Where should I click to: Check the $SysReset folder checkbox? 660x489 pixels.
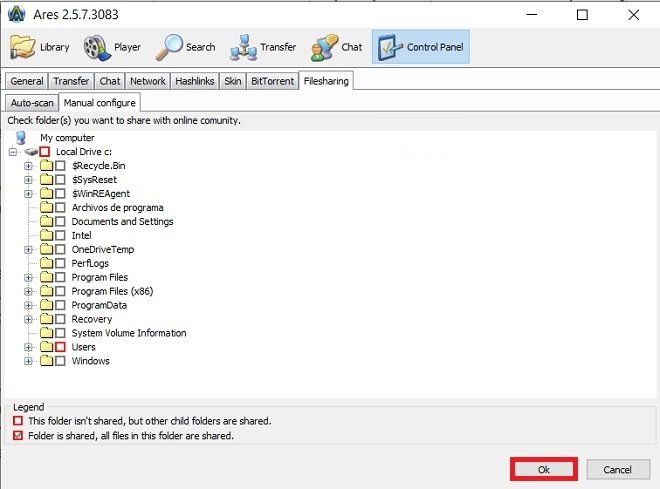coord(60,179)
